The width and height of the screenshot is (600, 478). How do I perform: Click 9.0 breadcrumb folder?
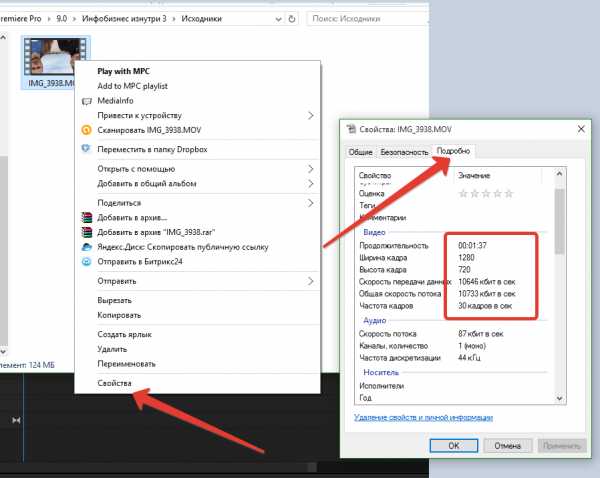(x=62, y=19)
